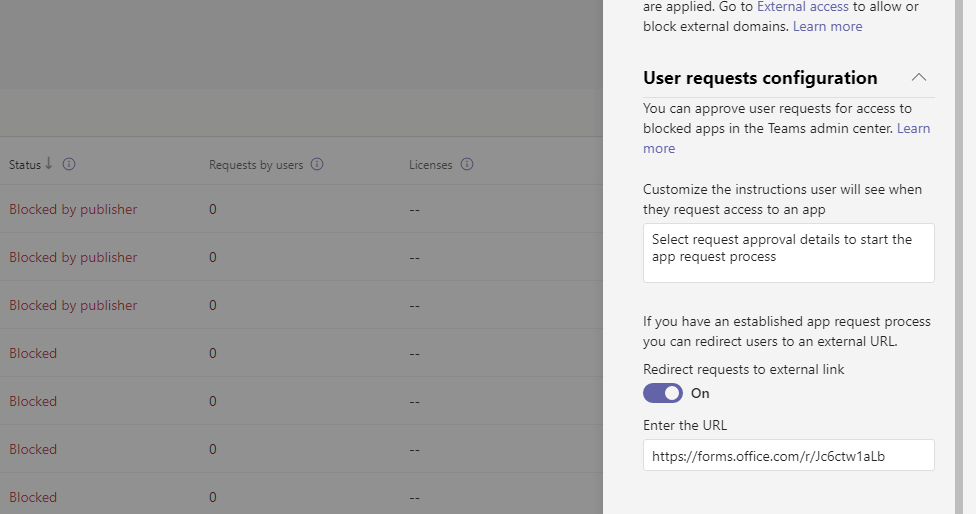Open Learn more after external domains text
Screen dimensions: 976x514
click(x=827, y=27)
